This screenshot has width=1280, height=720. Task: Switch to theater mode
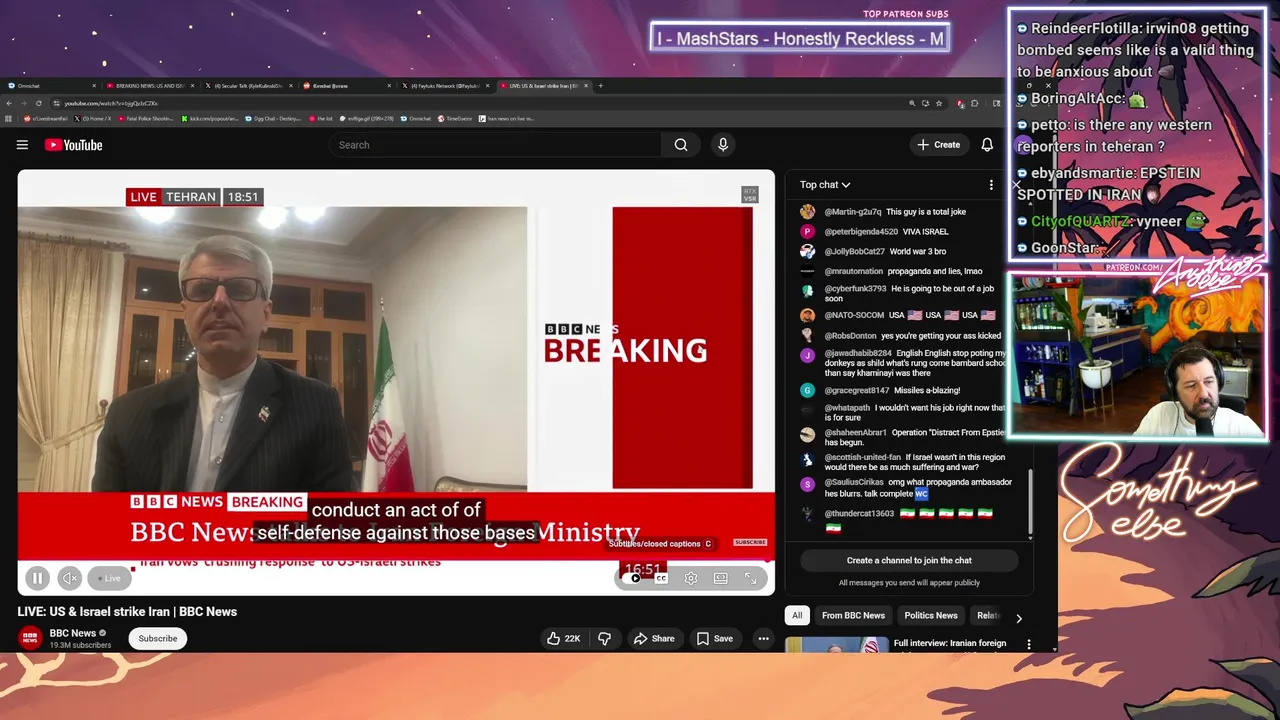click(720, 578)
